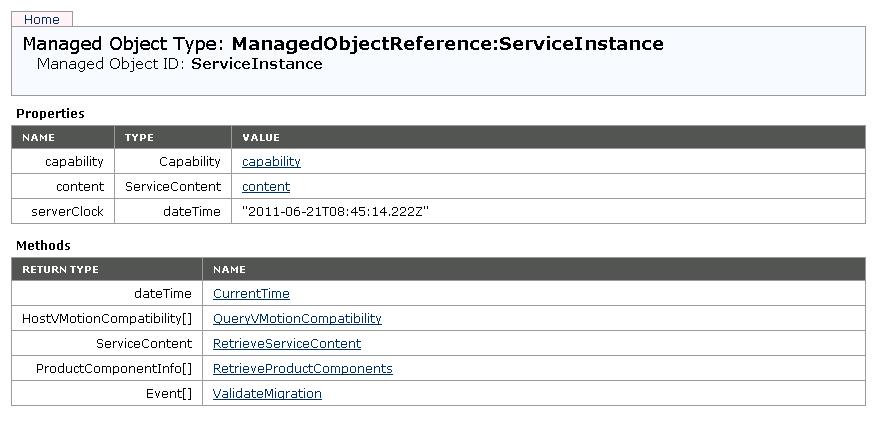873x443 pixels.
Task: Click the RETURN TYPE column header
Action: coord(60,269)
